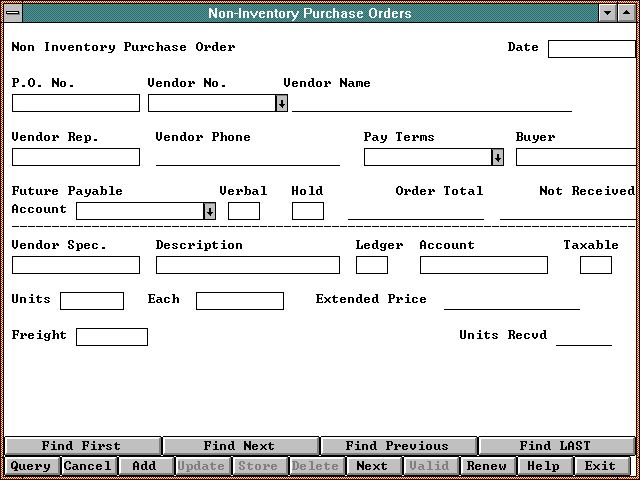
Task: Open the Pay Terms dropdown list
Action: coord(497,157)
